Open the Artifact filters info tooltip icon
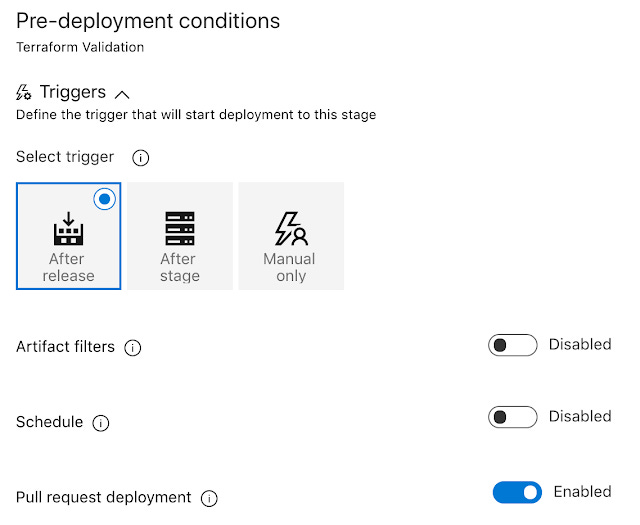640x525 pixels. 133,348
